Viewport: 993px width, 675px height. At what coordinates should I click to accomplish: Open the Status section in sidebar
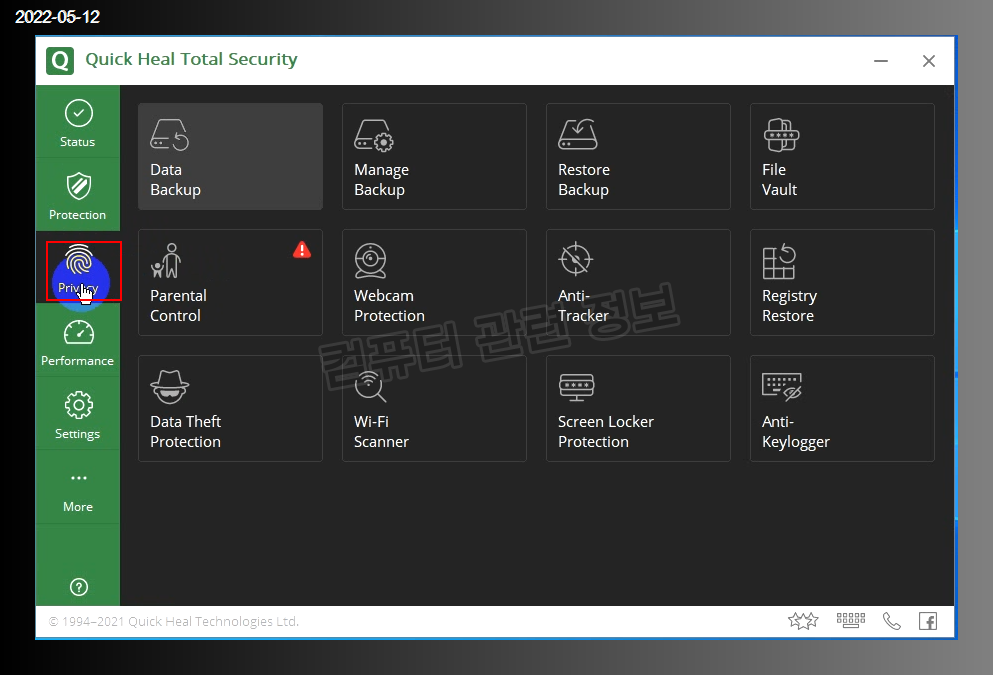(78, 123)
